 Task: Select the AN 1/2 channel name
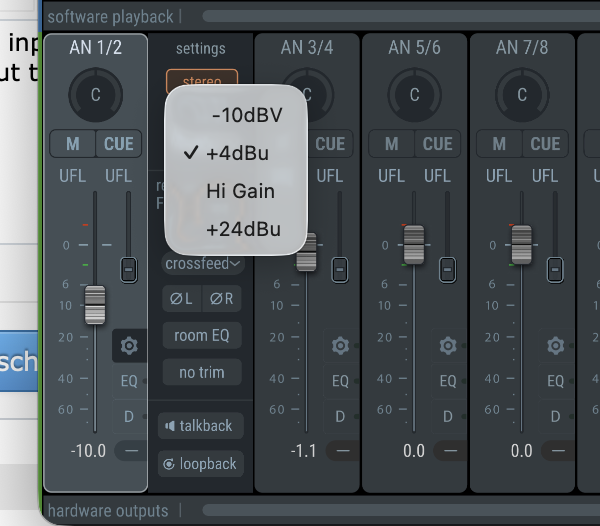(96, 48)
